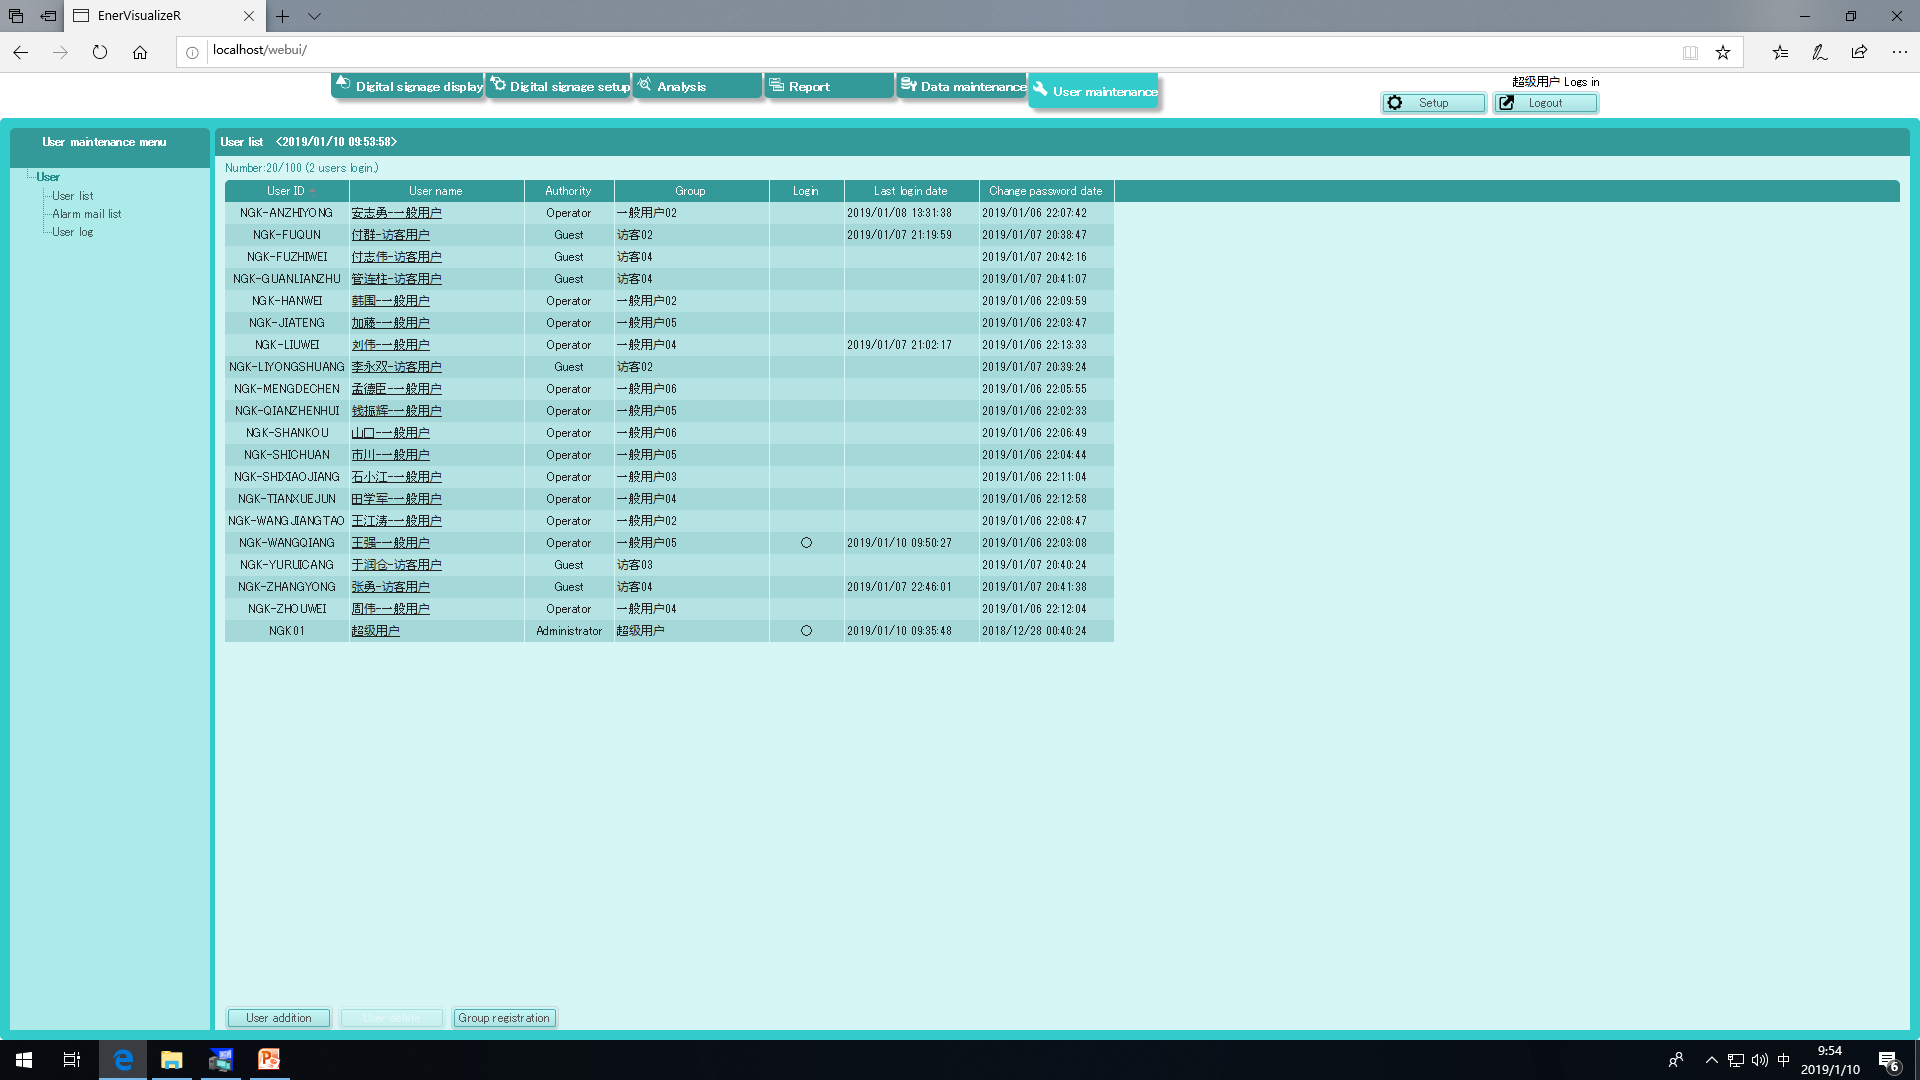
Task: Click the Analysis tab icon
Action: point(645,85)
